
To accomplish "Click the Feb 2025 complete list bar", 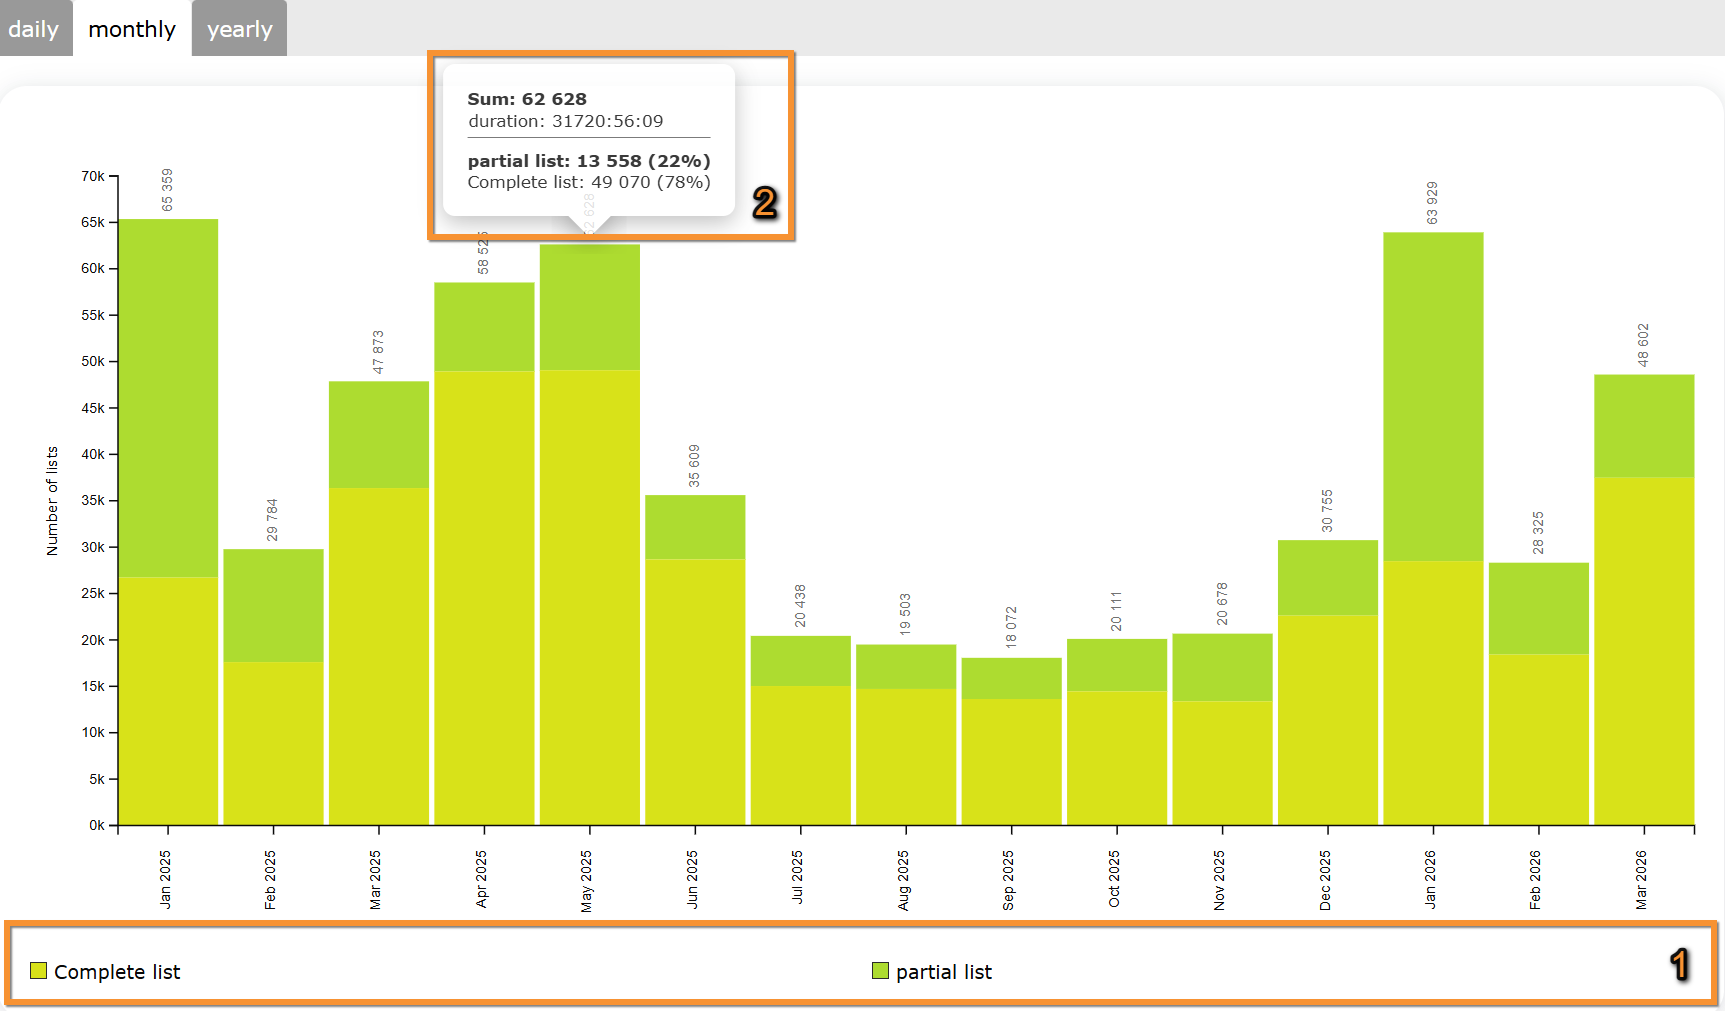I will click(273, 743).
